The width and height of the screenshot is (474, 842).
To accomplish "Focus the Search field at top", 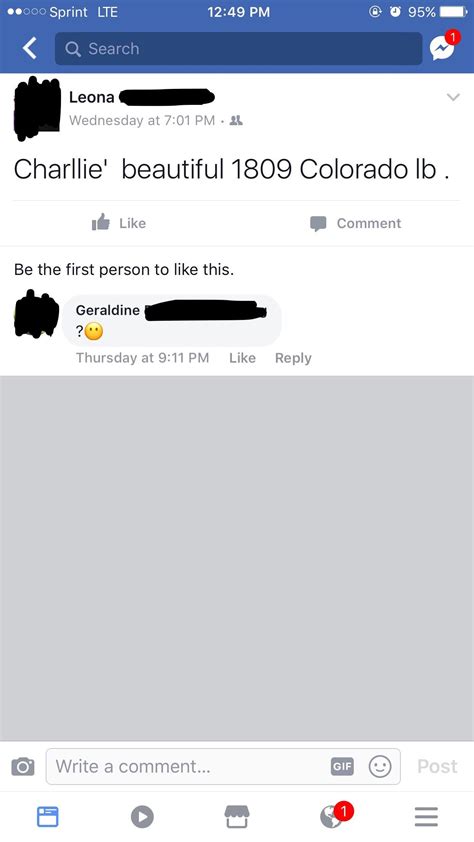I will point(238,48).
